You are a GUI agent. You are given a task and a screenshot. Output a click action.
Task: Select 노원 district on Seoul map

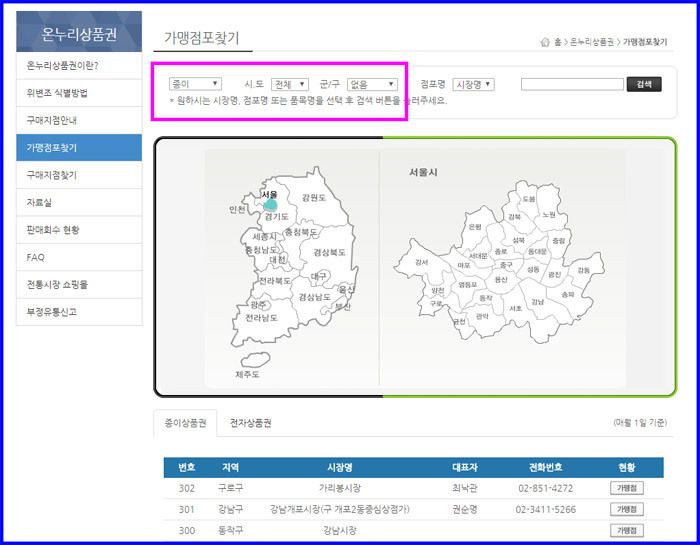point(549,215)
